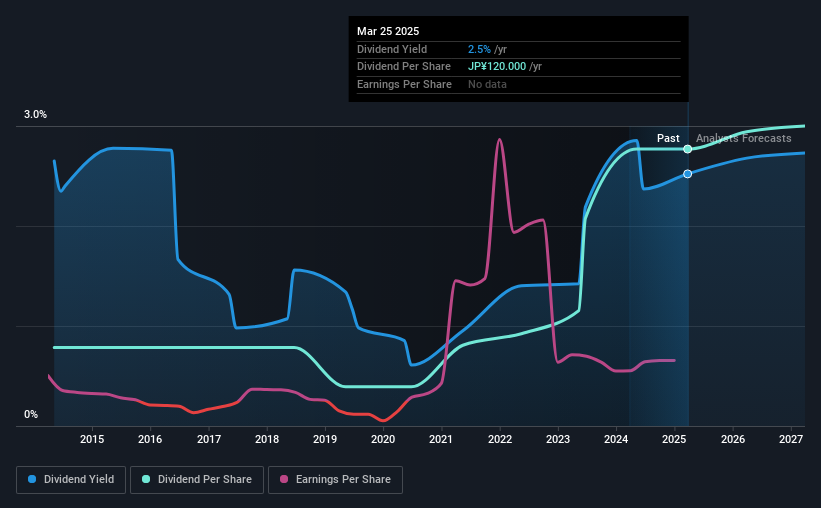Click the 0% y-axis label
Image resolution: width=821 pixels, height=508 pixels.
coord(31,415)
